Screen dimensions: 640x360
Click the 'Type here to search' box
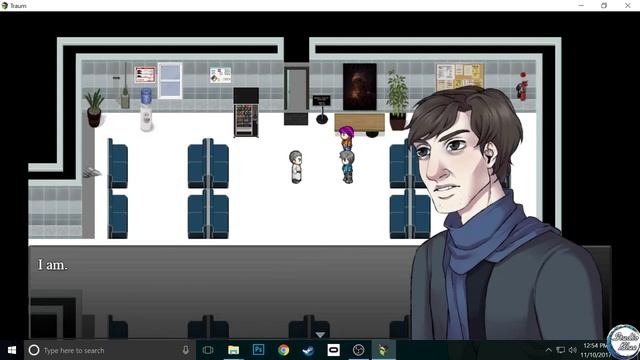(110, 350)
